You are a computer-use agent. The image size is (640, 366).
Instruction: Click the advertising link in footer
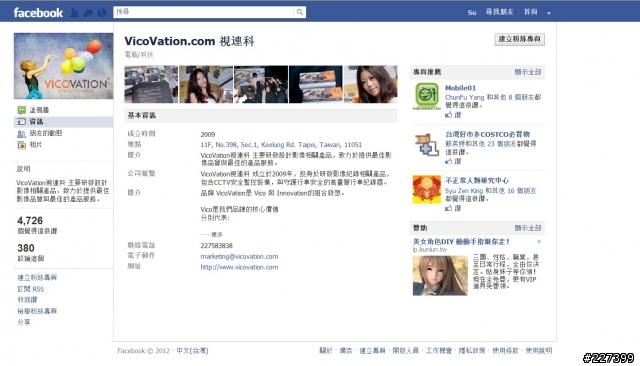(346, 350)
